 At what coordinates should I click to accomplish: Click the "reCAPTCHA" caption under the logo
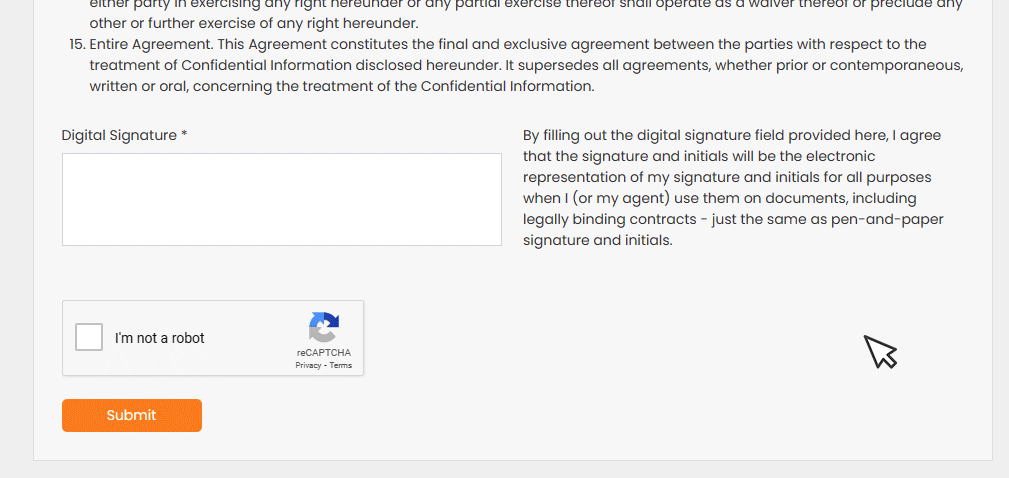point(324,353)
